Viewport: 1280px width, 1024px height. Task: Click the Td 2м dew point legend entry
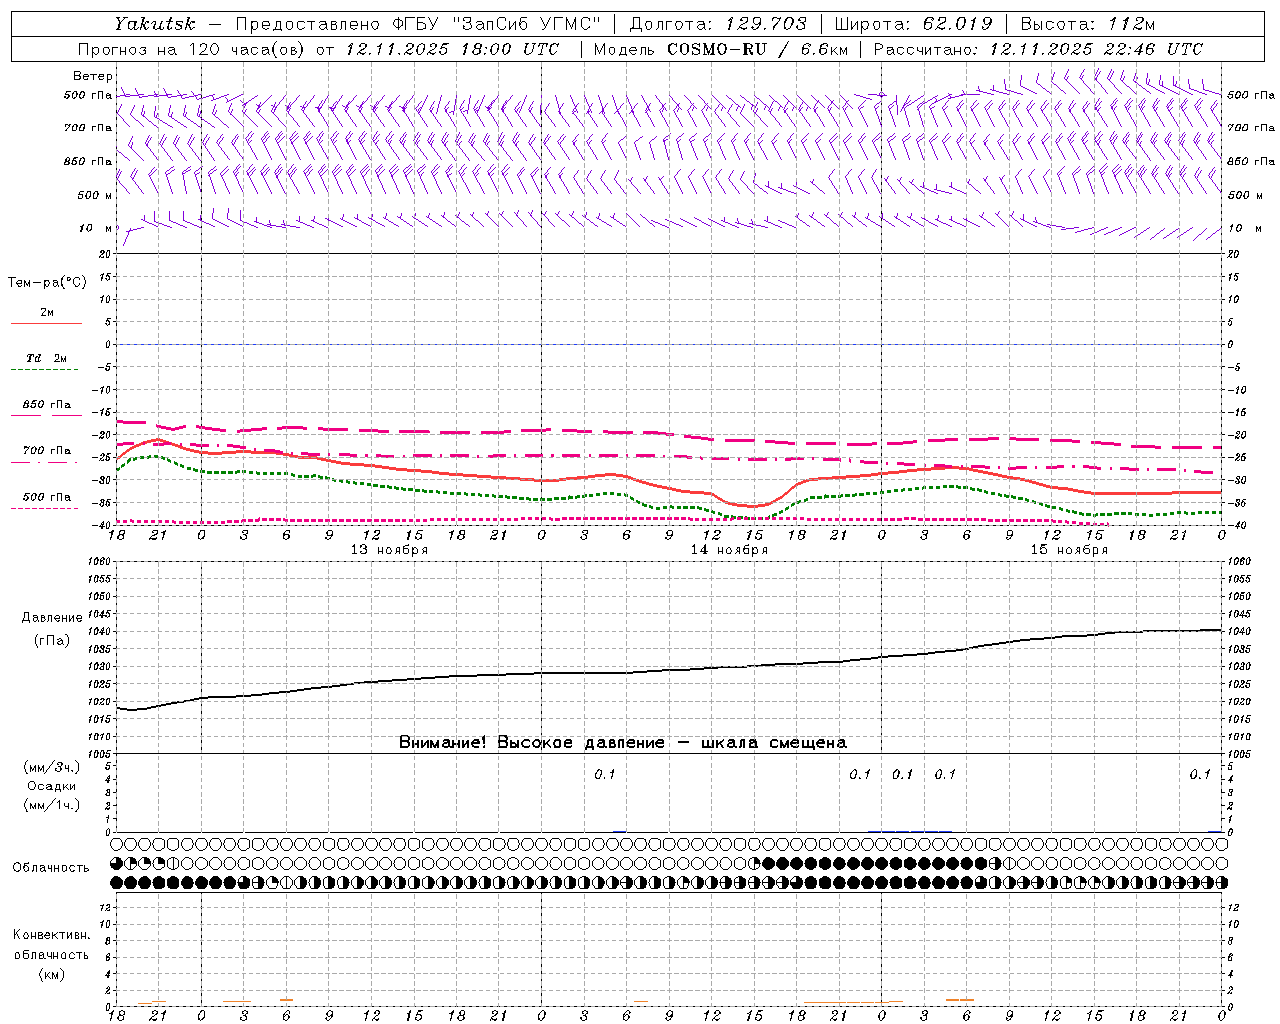pyautogui.click(x=47, y=358)
